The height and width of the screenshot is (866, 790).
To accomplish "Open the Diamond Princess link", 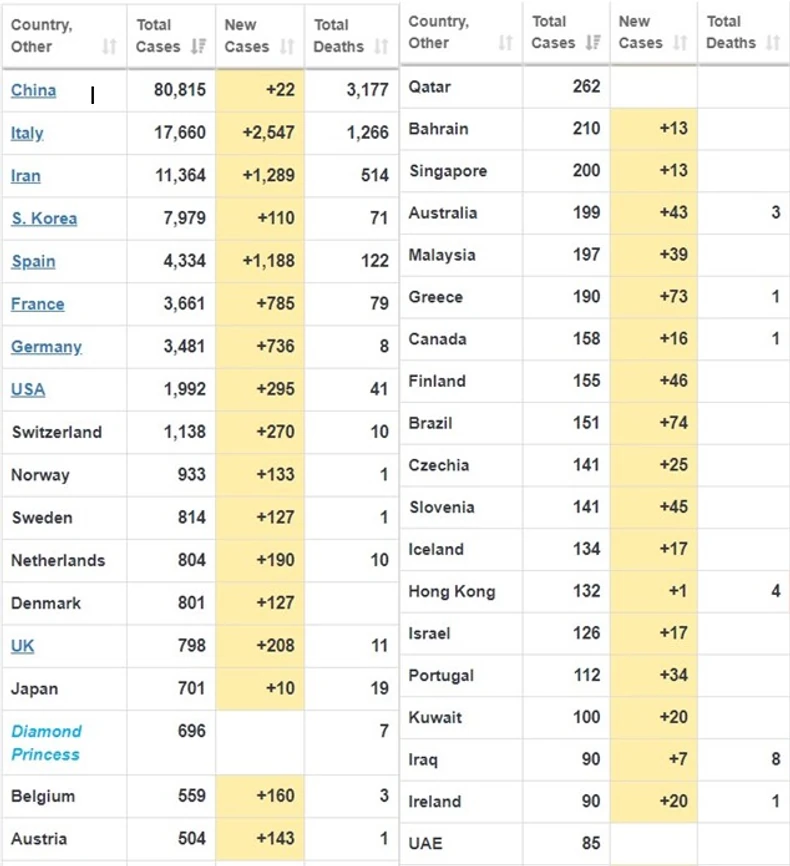I will click(x=46, y=743).
